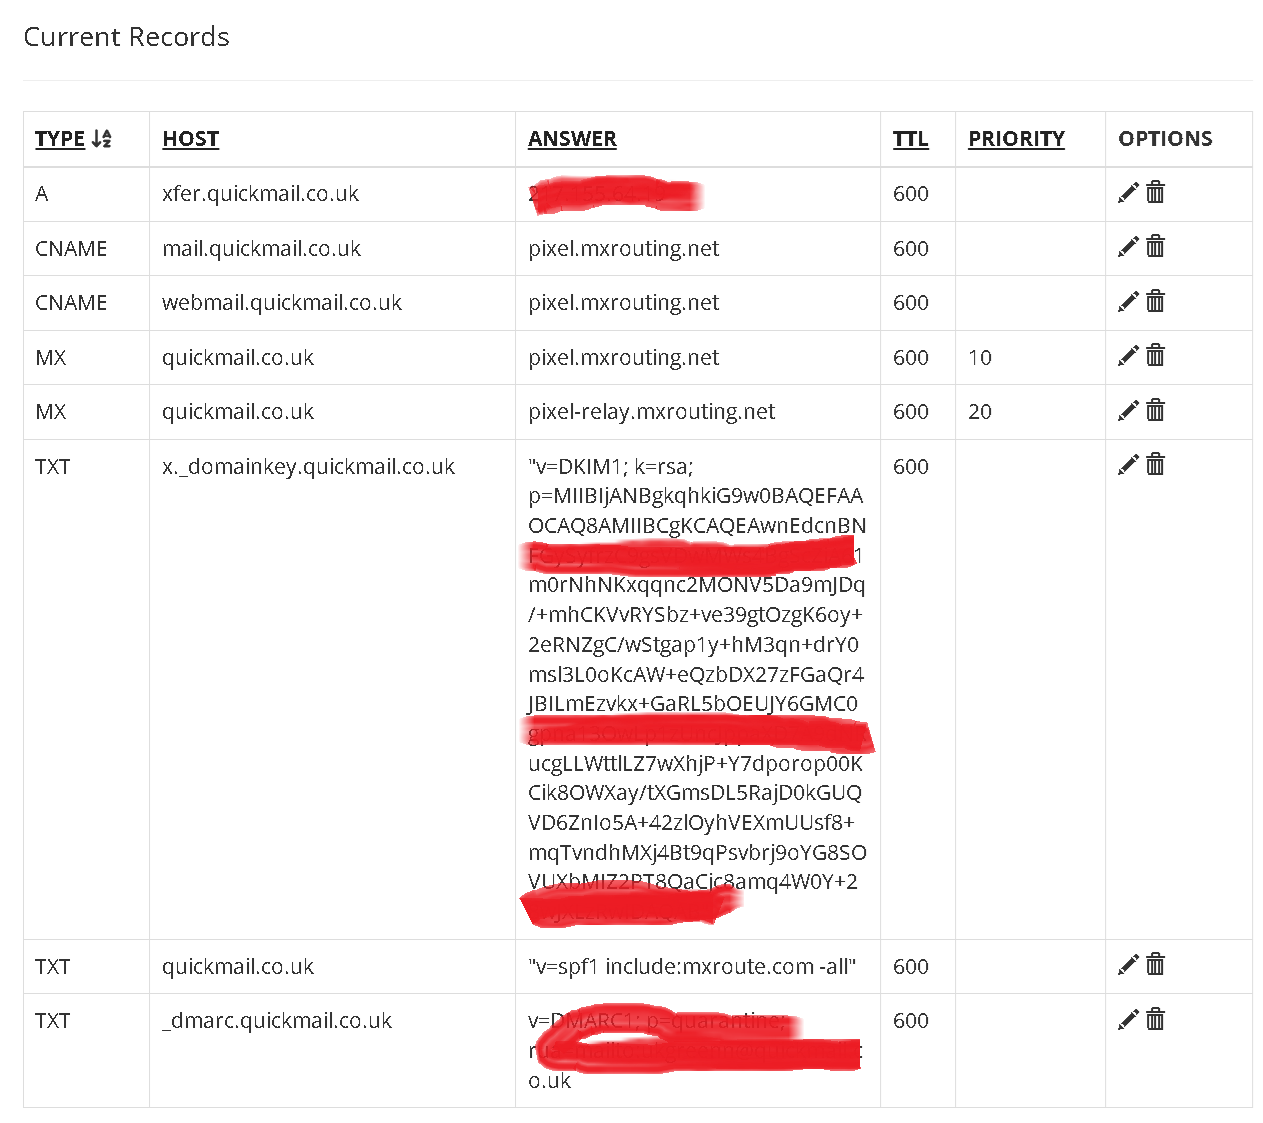The height and width of the screenshot is (1123, 1263).
Task: Click the sort arrows icon beside TYPE
Action: point(101,139)
